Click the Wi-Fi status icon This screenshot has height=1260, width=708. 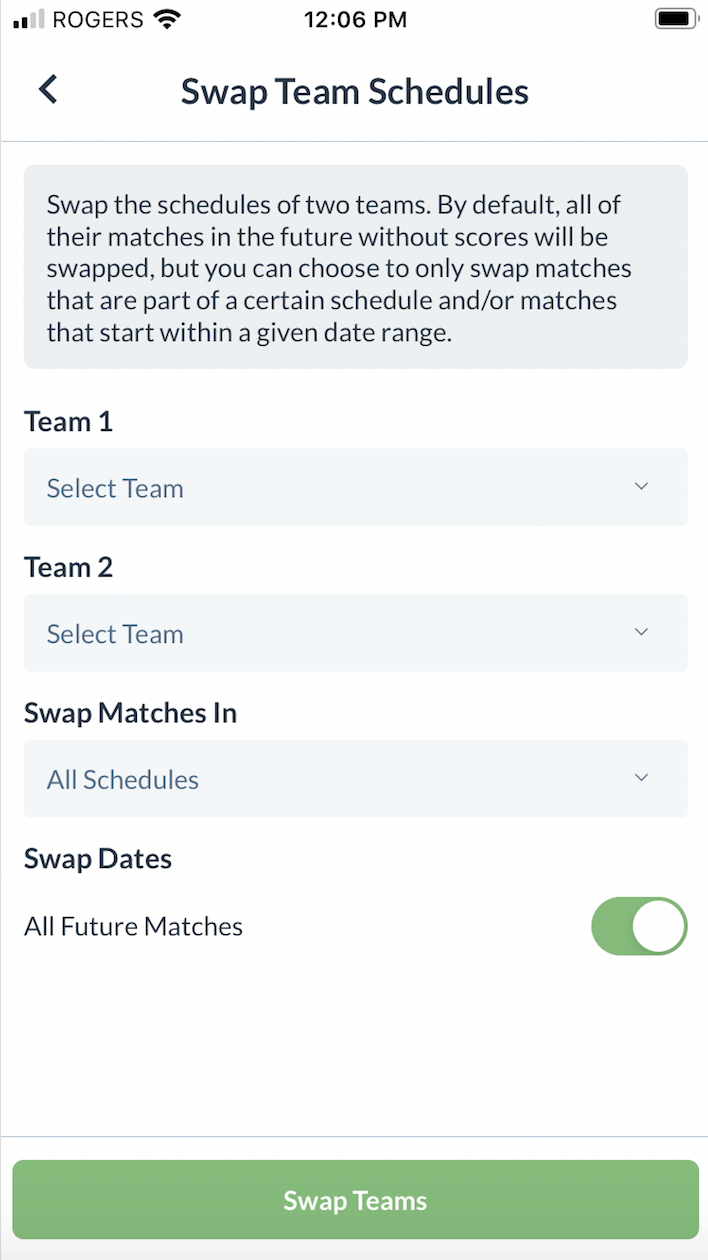coord(167,19)
